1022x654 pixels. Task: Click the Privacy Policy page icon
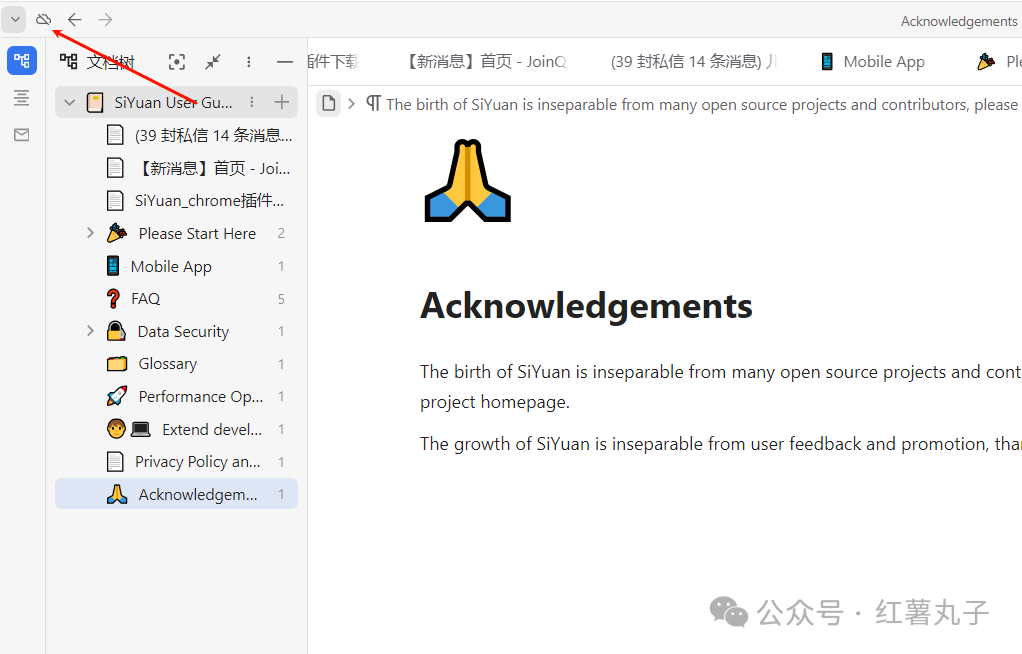click(115, 462)
